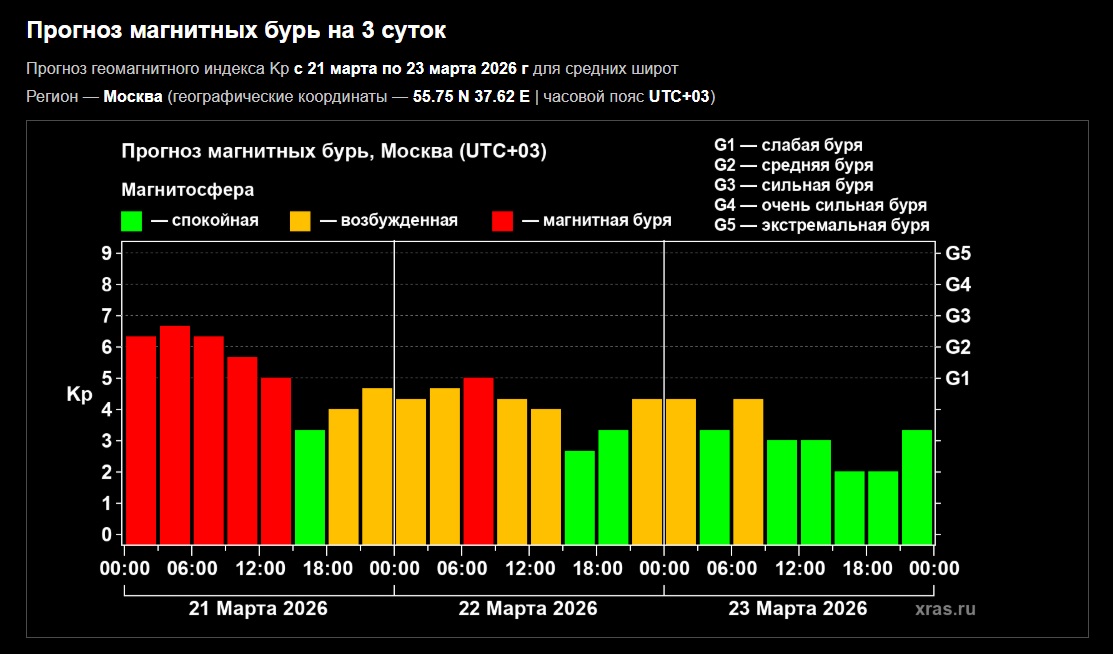Click the tallest red bar on 21 March

(x=175, y=435)
